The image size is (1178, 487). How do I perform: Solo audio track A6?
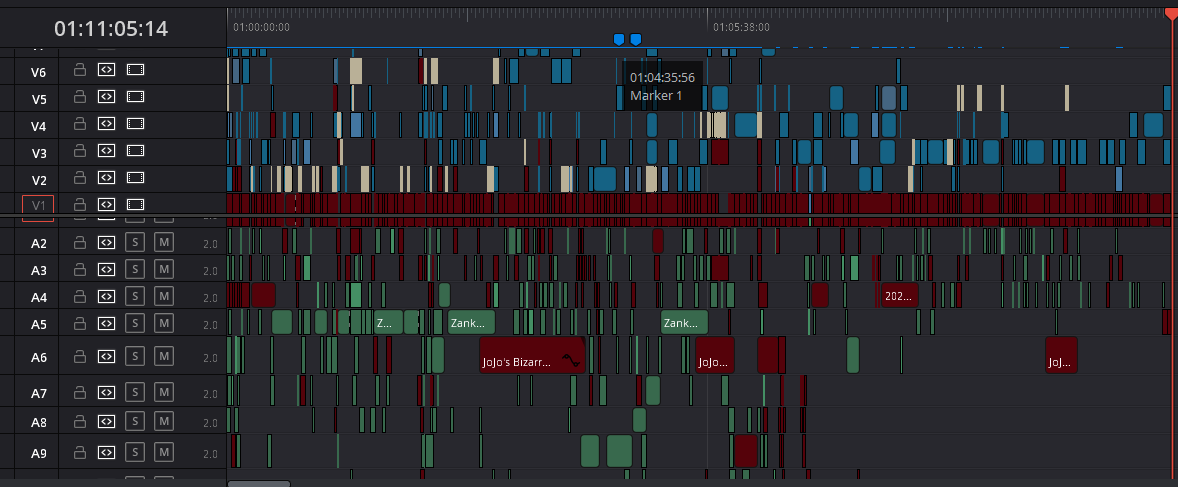pos(134,357)
